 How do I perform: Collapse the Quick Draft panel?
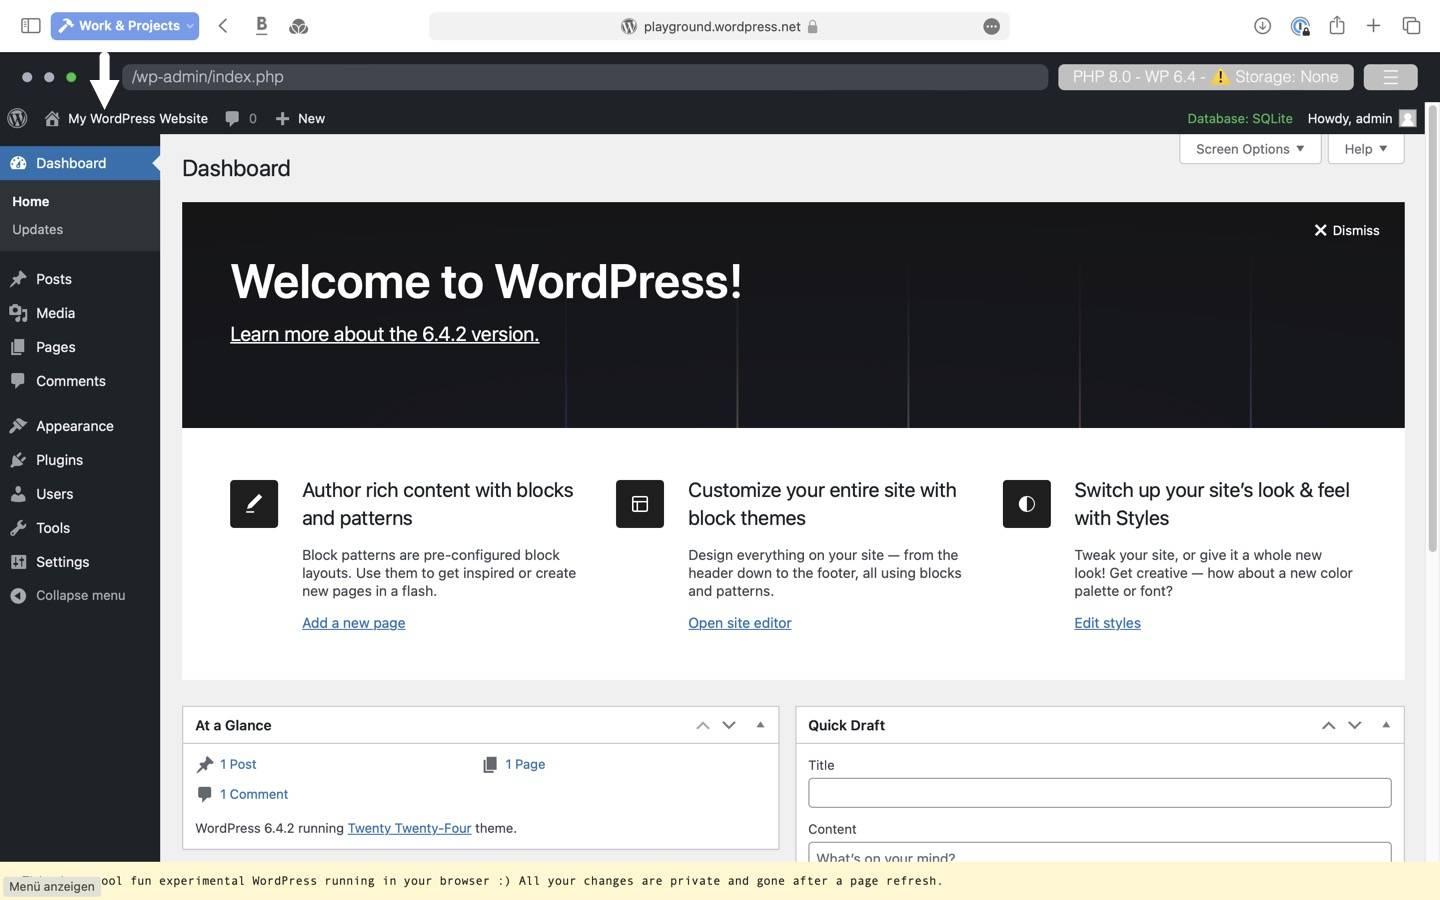coord(1385,725)
